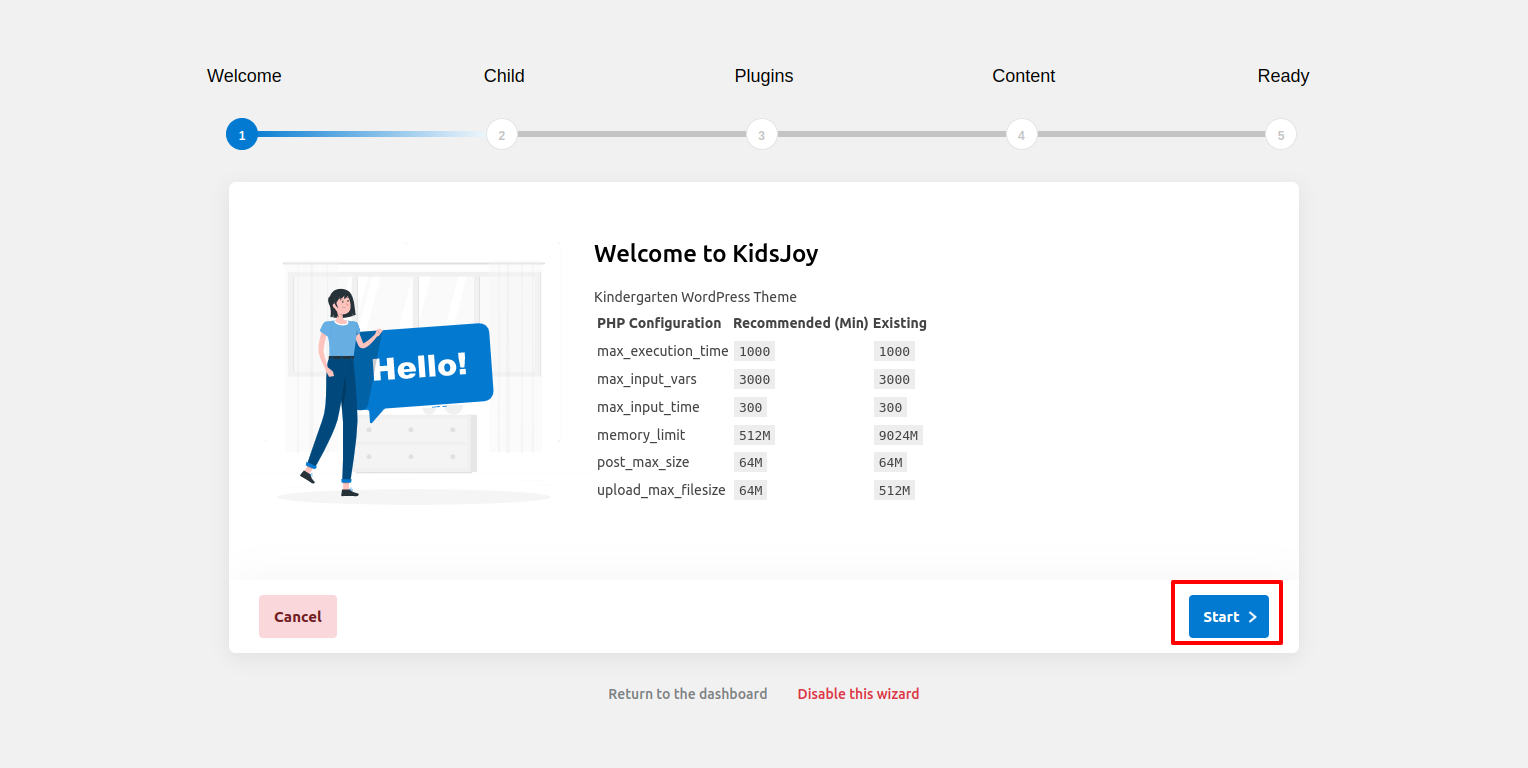Click the Welcome to KidsJoy heading
Screen dimensions: 1528x768
706,254
